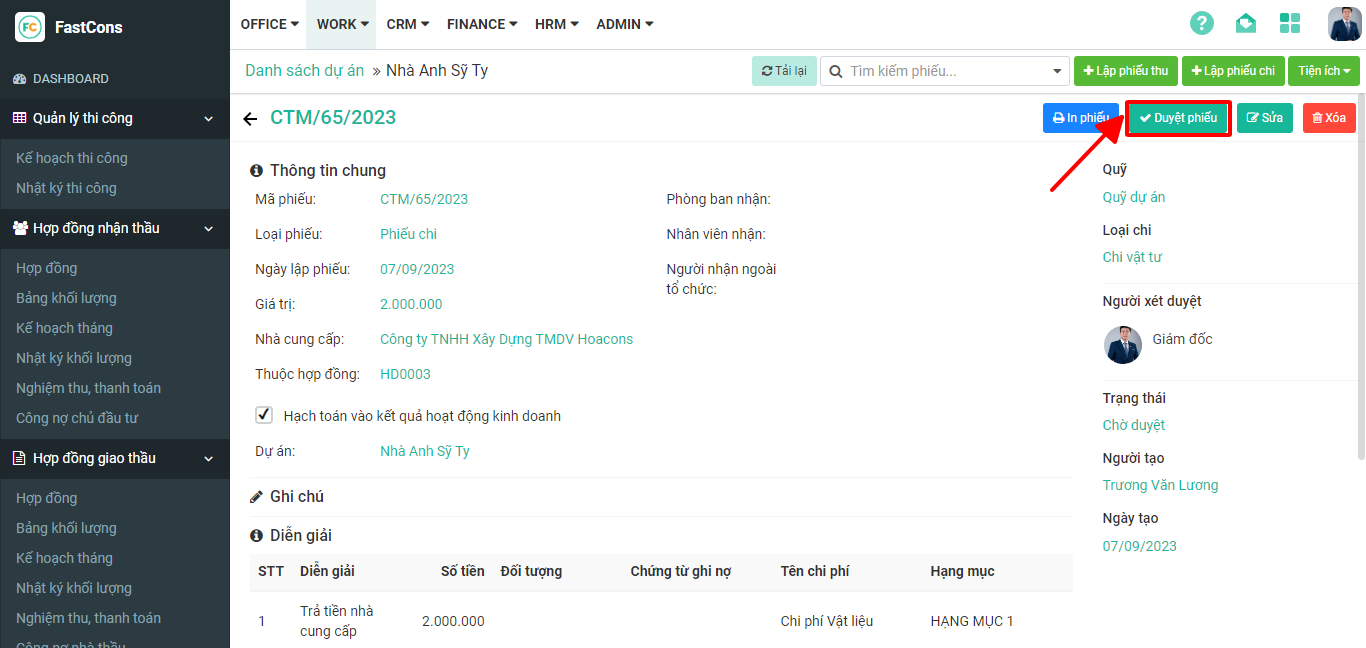The width and height of the screenshot is (1366, 648).
Task: Toggle Hạch toán vào kết quả checkbox
Action: point(264,415)
